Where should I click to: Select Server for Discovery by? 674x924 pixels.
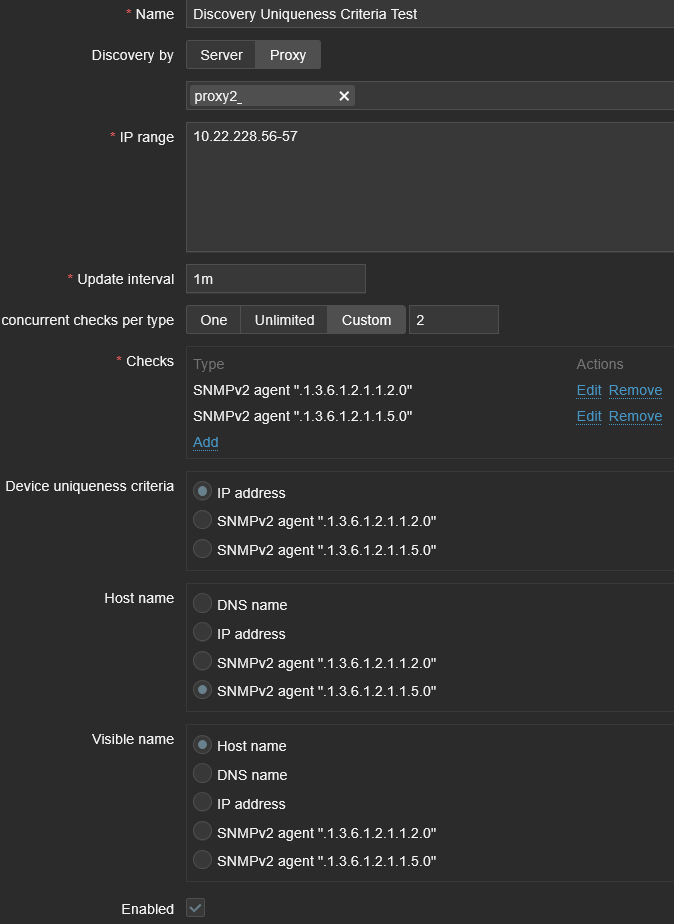tap(221, 55)
